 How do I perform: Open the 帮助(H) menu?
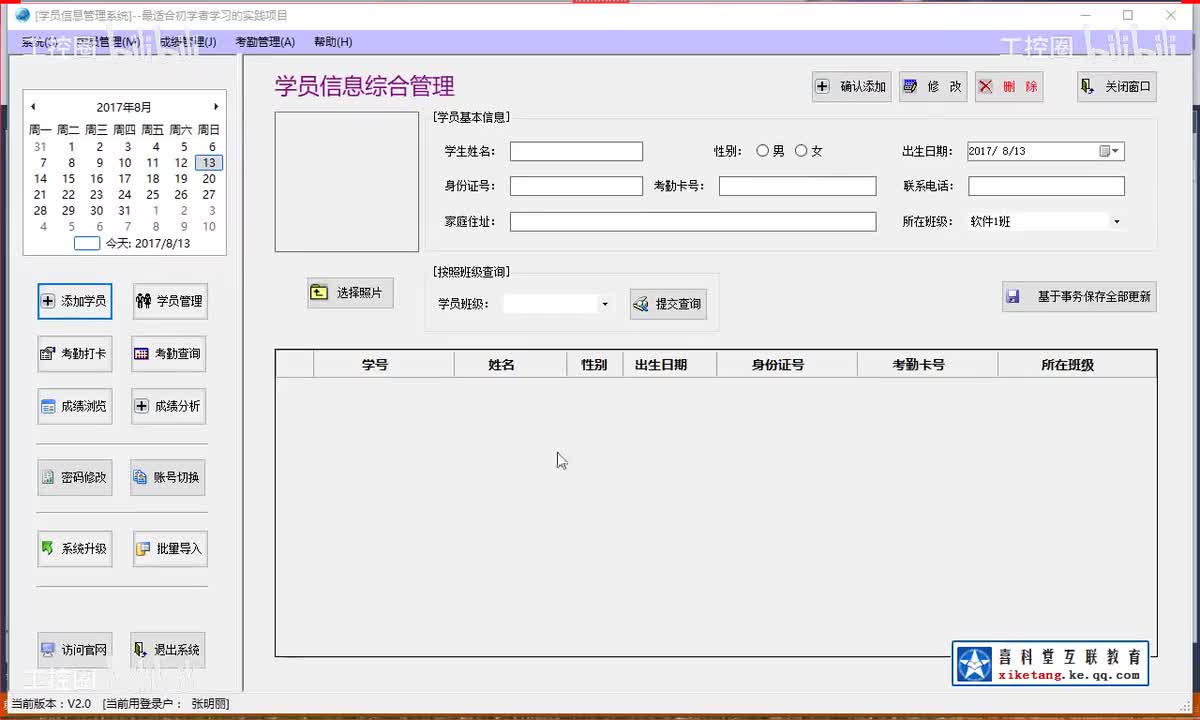pyautogui.click(x=333, y=42)
